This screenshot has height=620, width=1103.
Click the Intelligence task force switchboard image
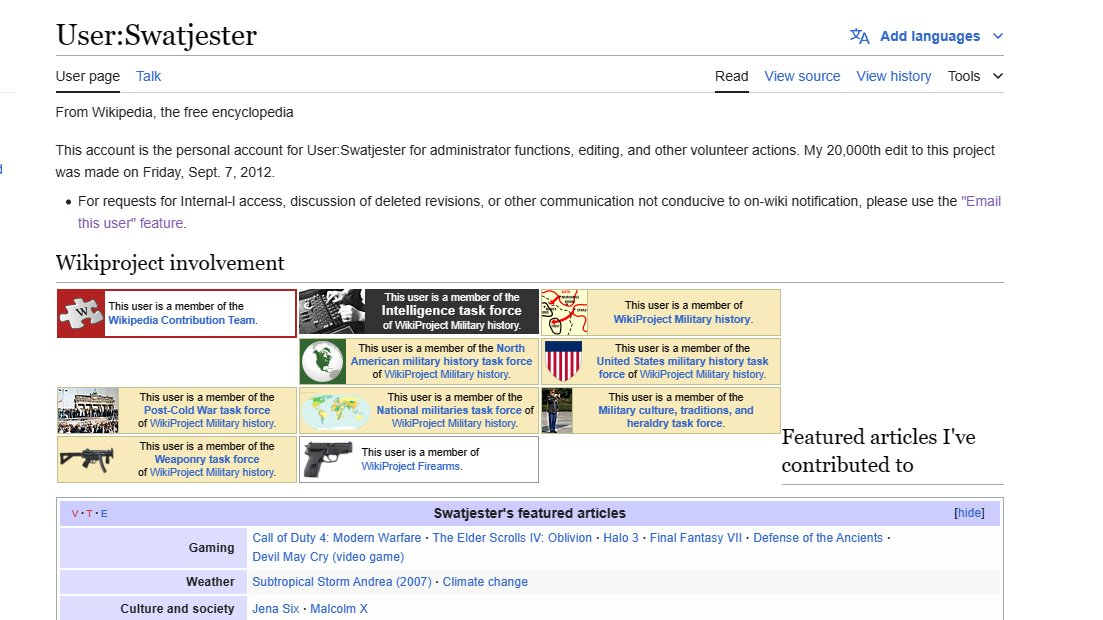click(332, 311)
